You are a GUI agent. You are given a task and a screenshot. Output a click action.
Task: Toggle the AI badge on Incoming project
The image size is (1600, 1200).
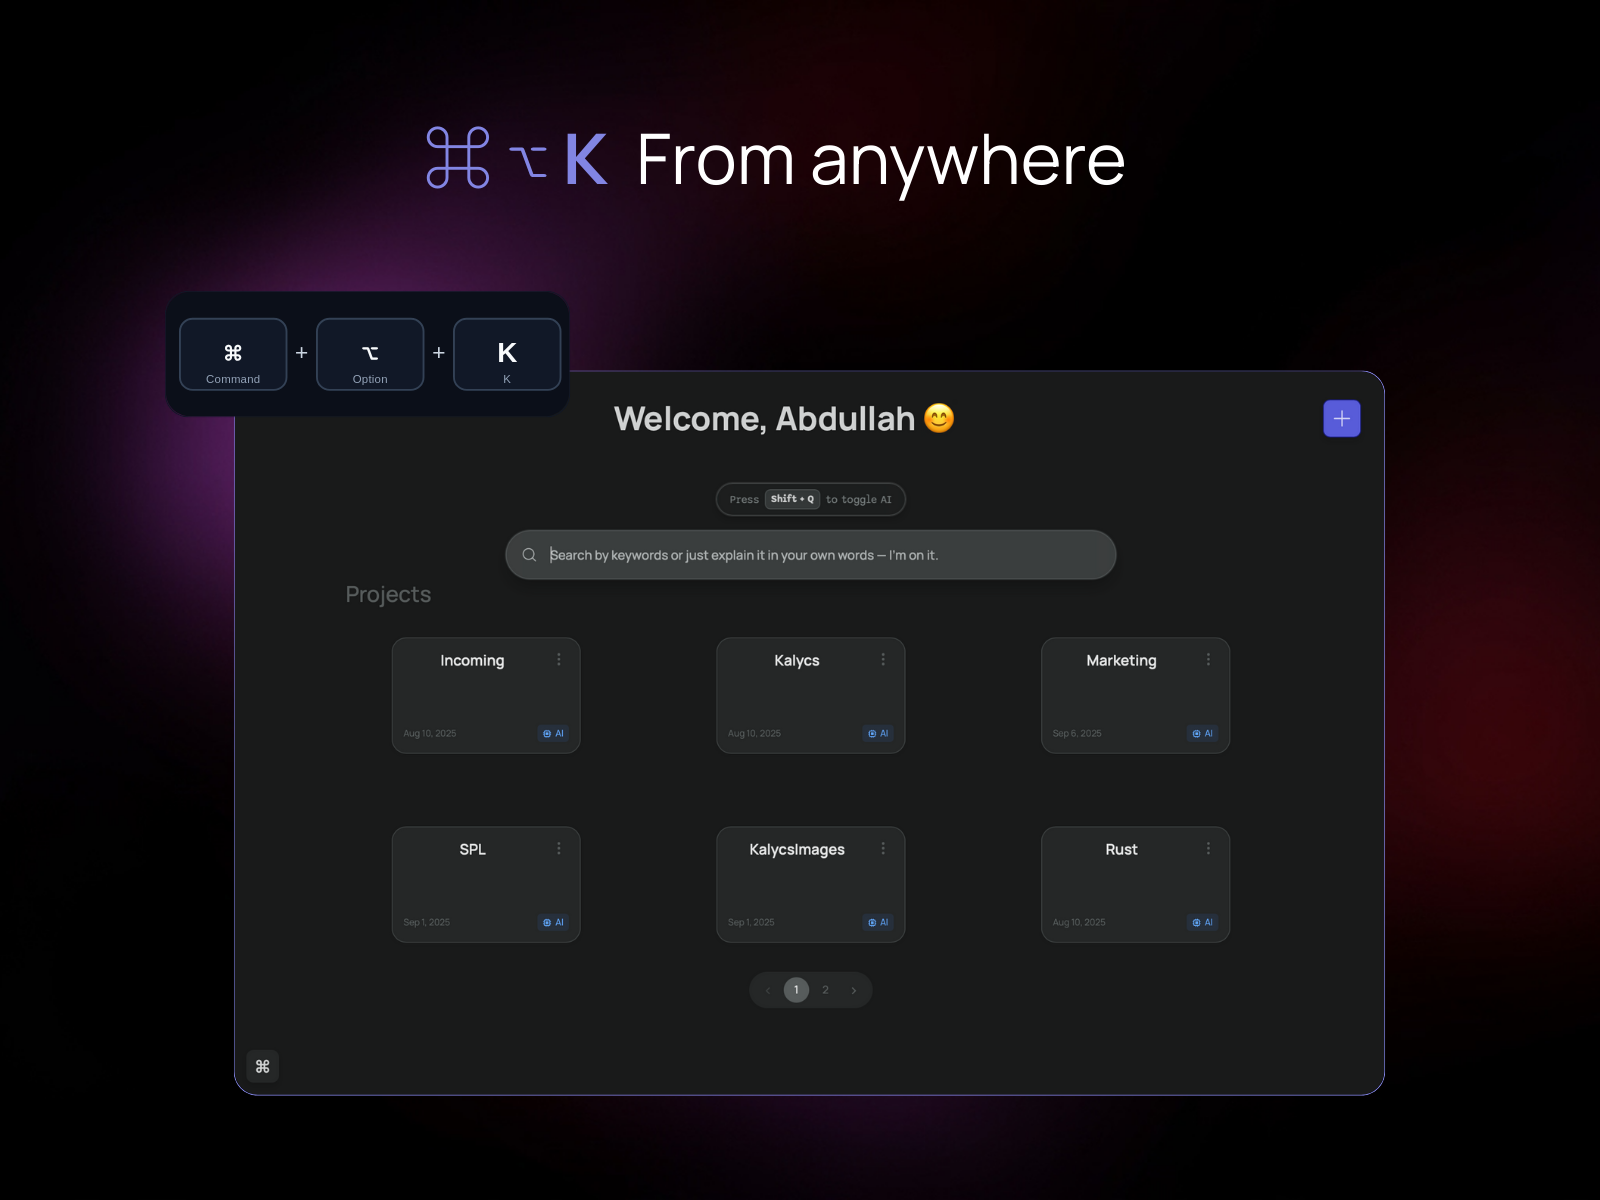pos(553,734)
